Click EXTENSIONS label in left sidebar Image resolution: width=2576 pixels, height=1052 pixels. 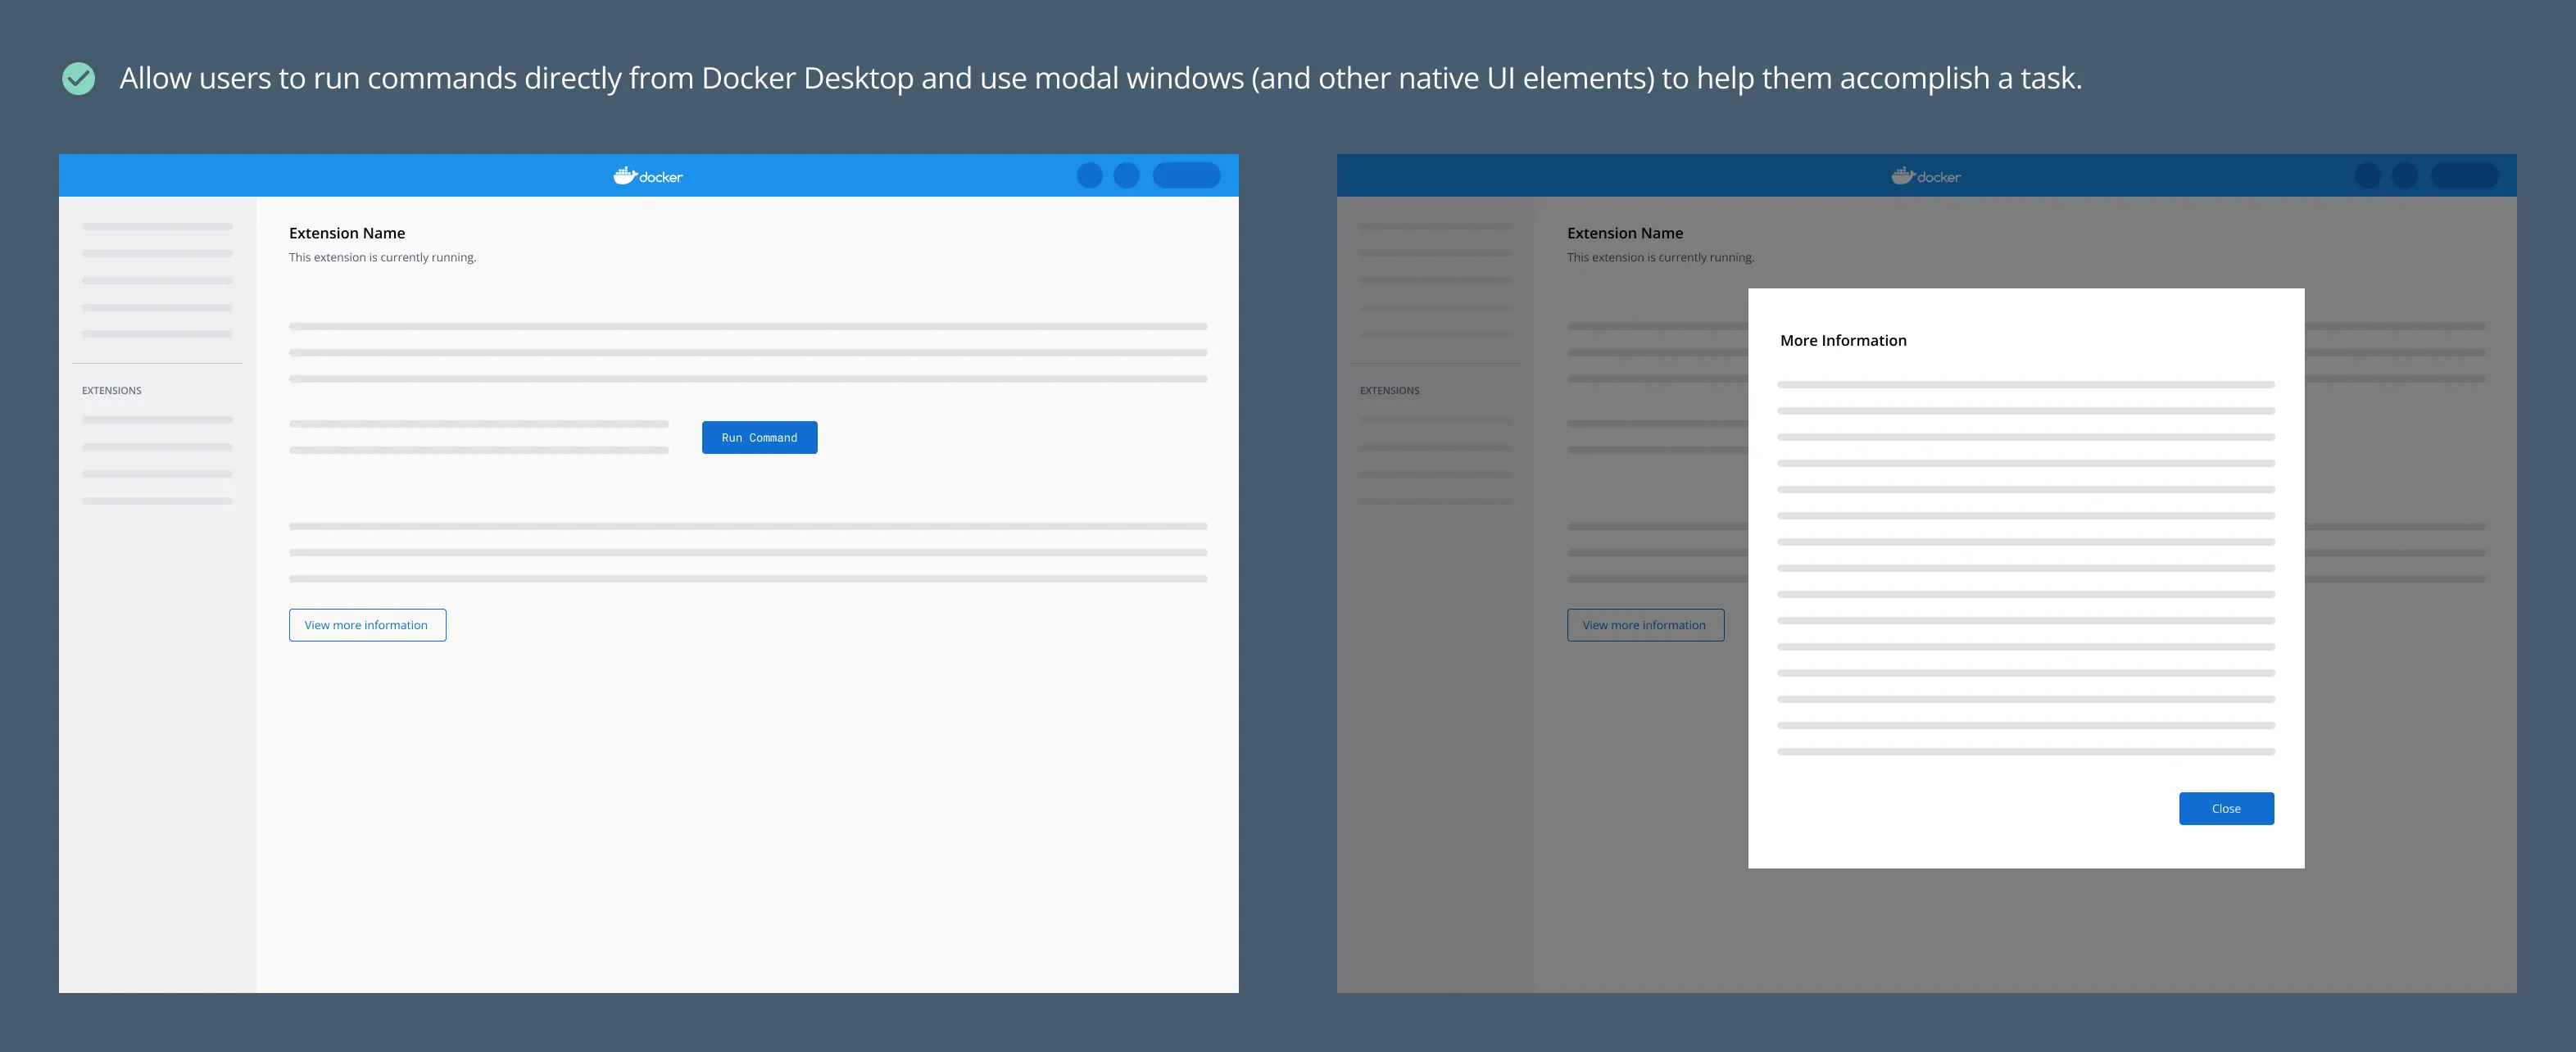[111, 391]
